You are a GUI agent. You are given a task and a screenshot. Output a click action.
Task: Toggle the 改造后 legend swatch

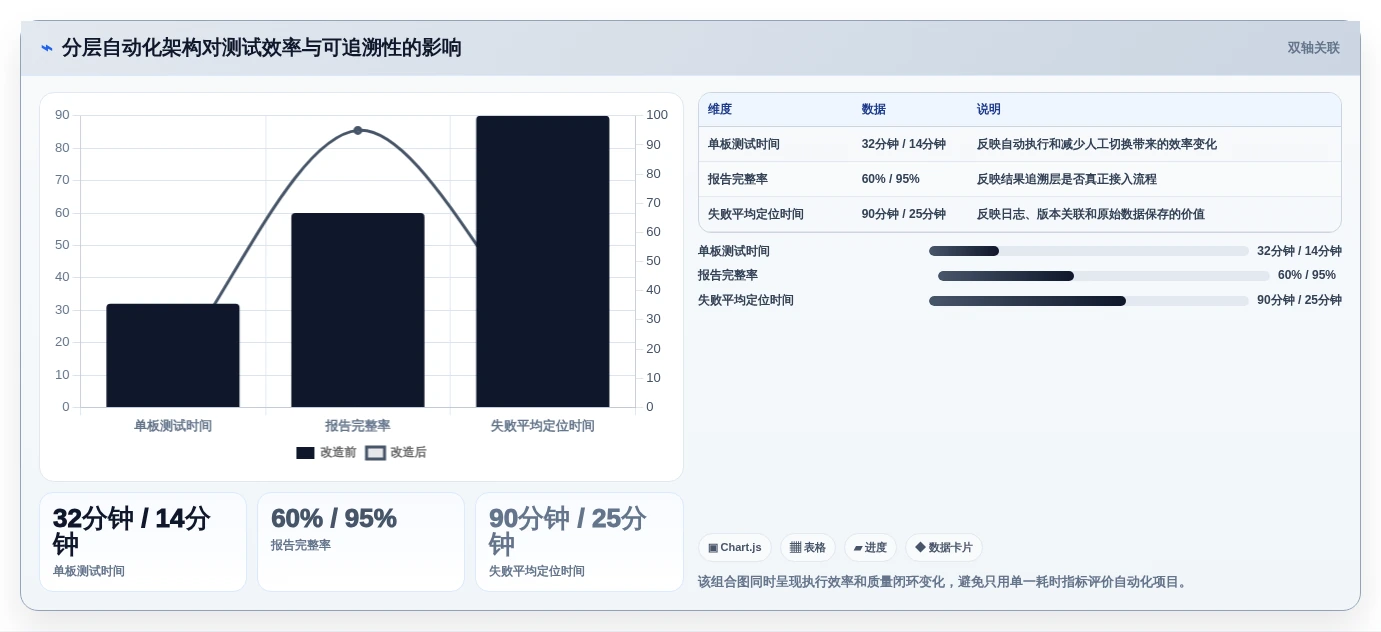click(375, 453)
